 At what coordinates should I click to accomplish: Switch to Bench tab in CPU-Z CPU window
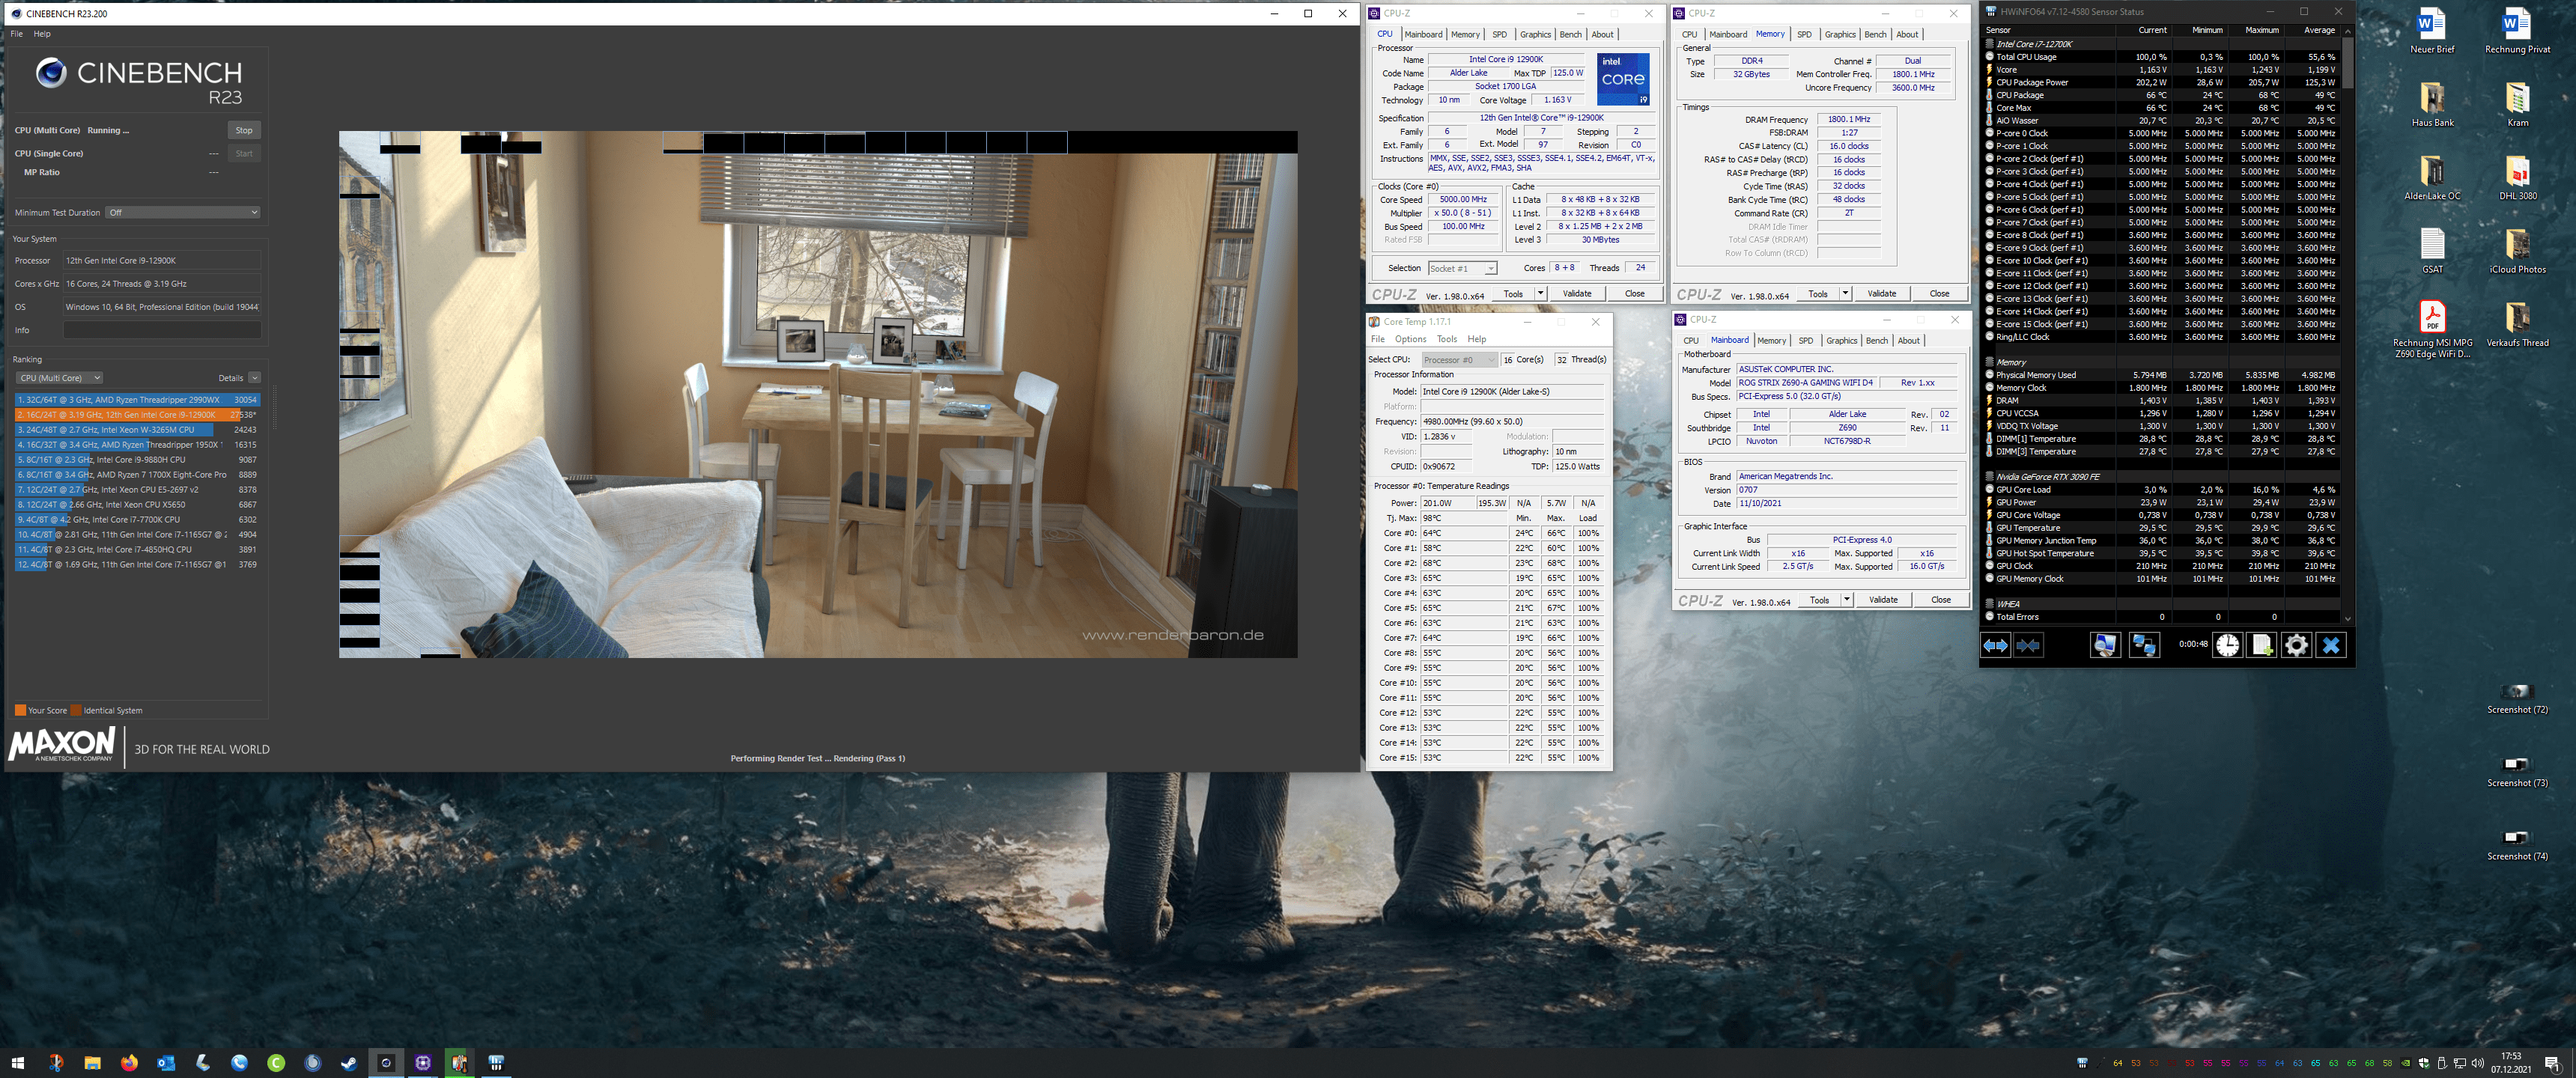coord(1571,34)
